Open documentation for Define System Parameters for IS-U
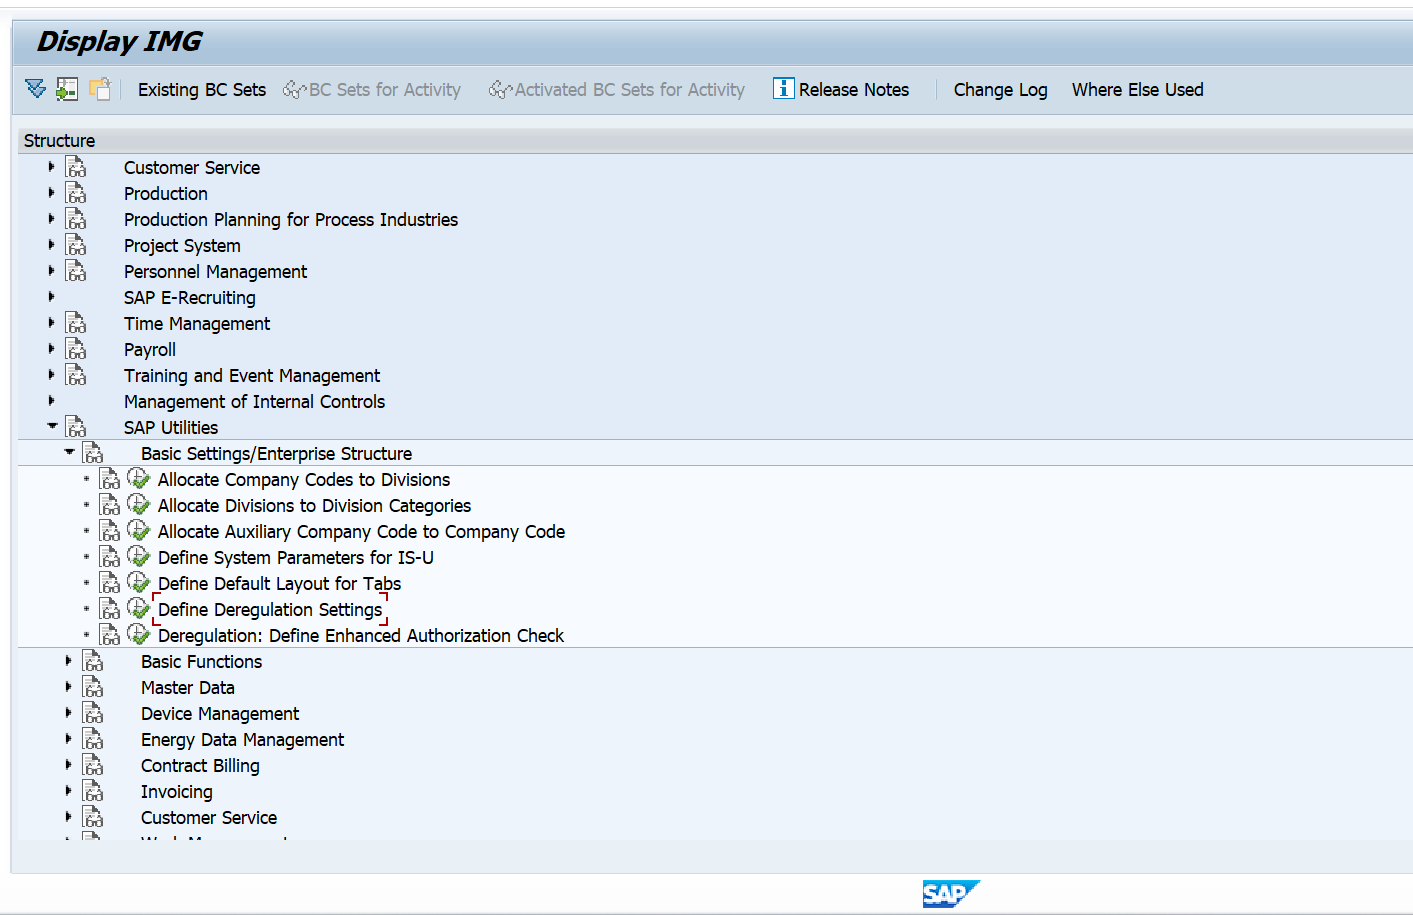1413x915 pixels. coord(110,557)
